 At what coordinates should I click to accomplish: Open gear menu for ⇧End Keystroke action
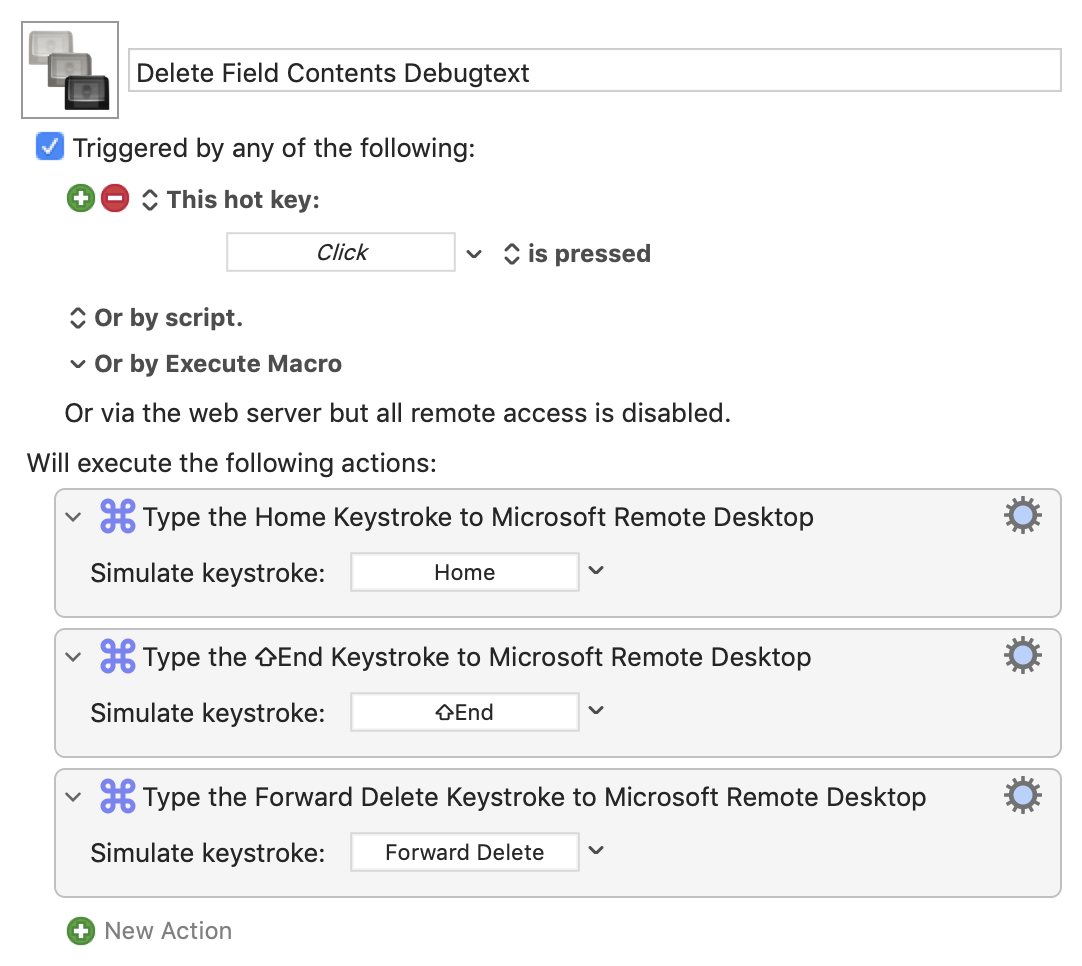click(x=1022, y=656)
